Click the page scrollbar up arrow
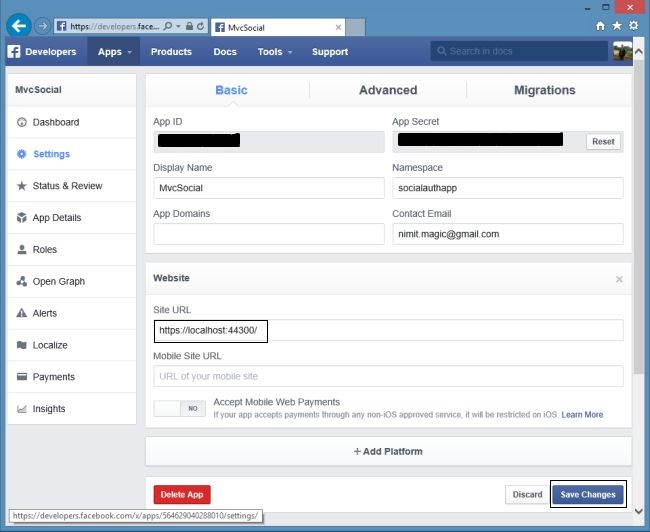Screen dimensions: 650x532 click(x=639, y=52)
